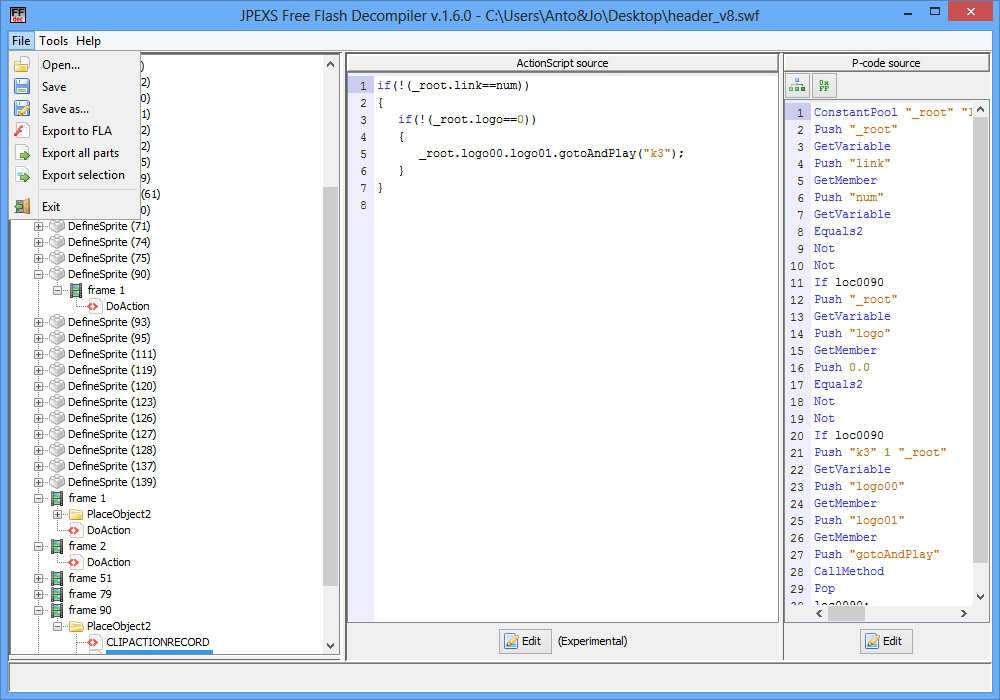This screenshot has height=700, width=1000.
Task: Toggle the hex view 0xFF icon
Action: click(x=824, y=86)
